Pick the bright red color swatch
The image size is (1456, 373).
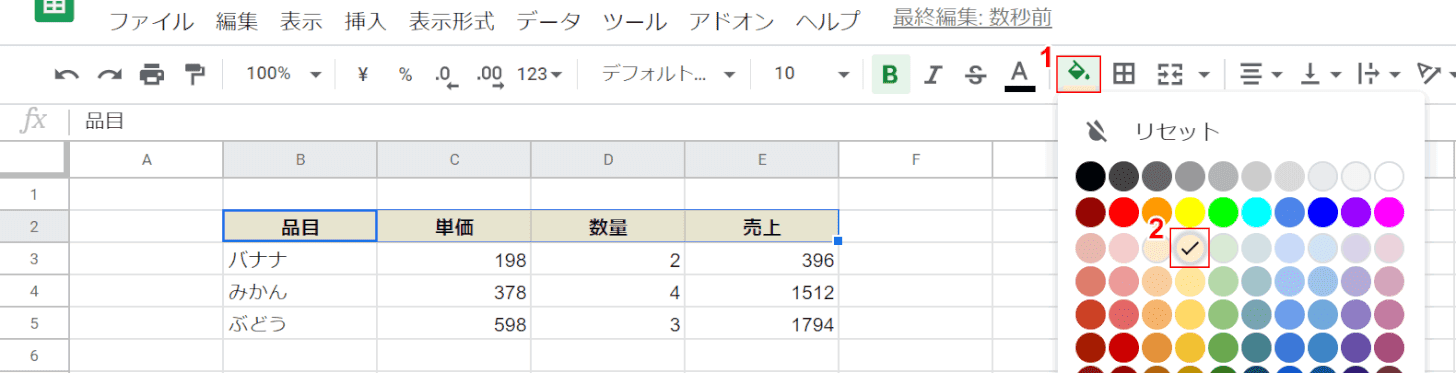[1124, 212]
